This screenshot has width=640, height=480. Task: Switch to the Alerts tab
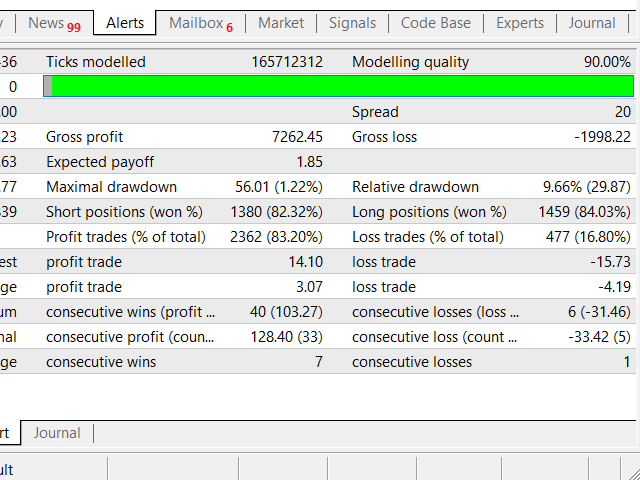[x=125, y=23]
